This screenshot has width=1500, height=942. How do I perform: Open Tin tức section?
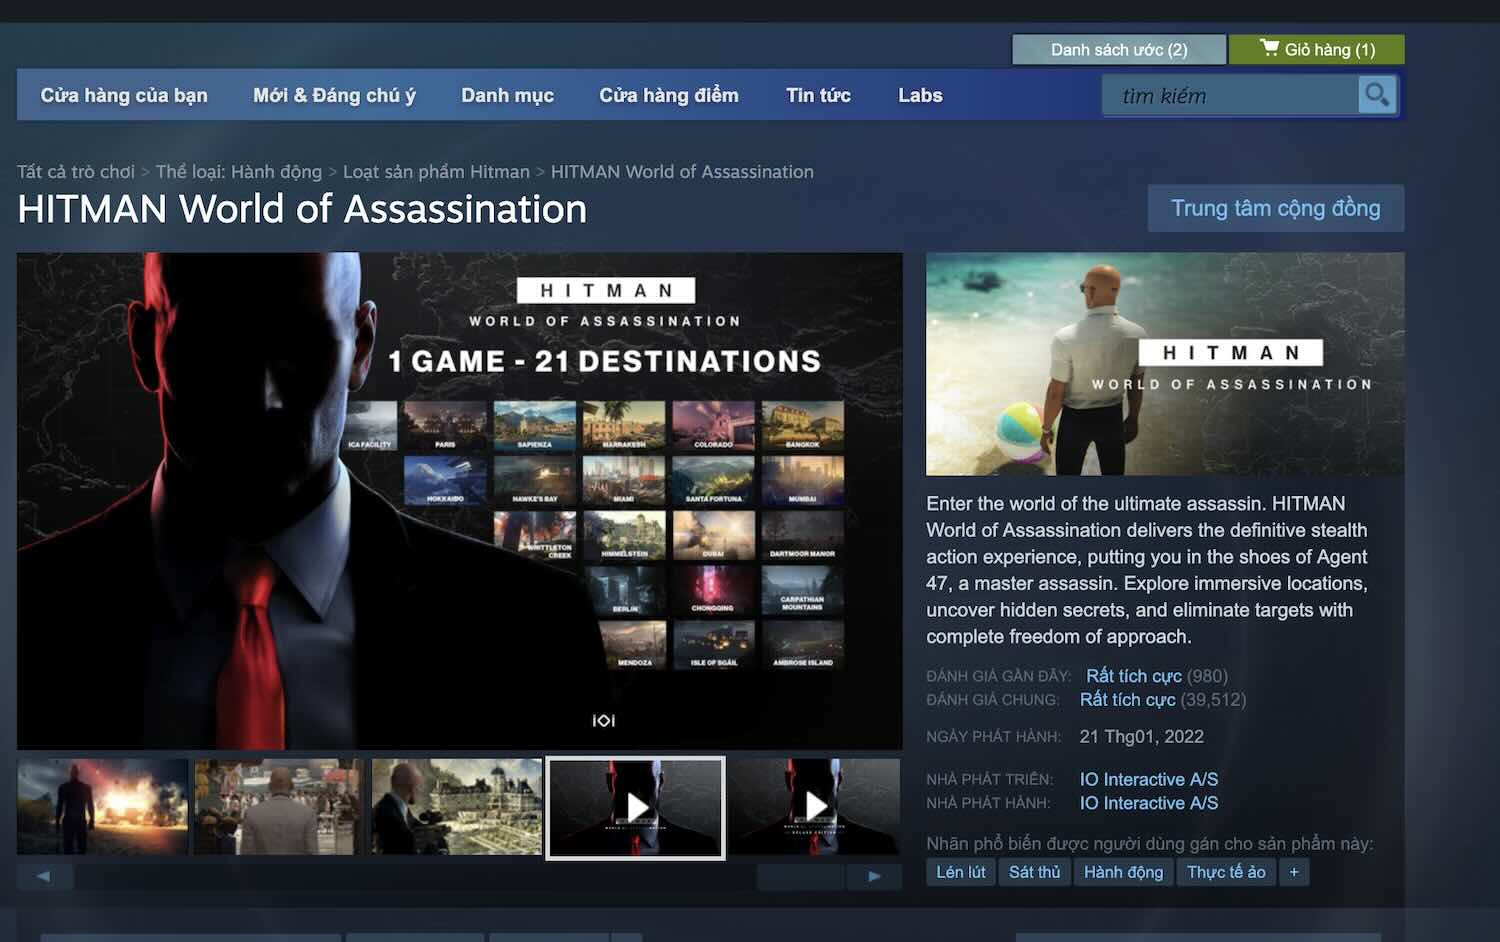click(818, 95)
